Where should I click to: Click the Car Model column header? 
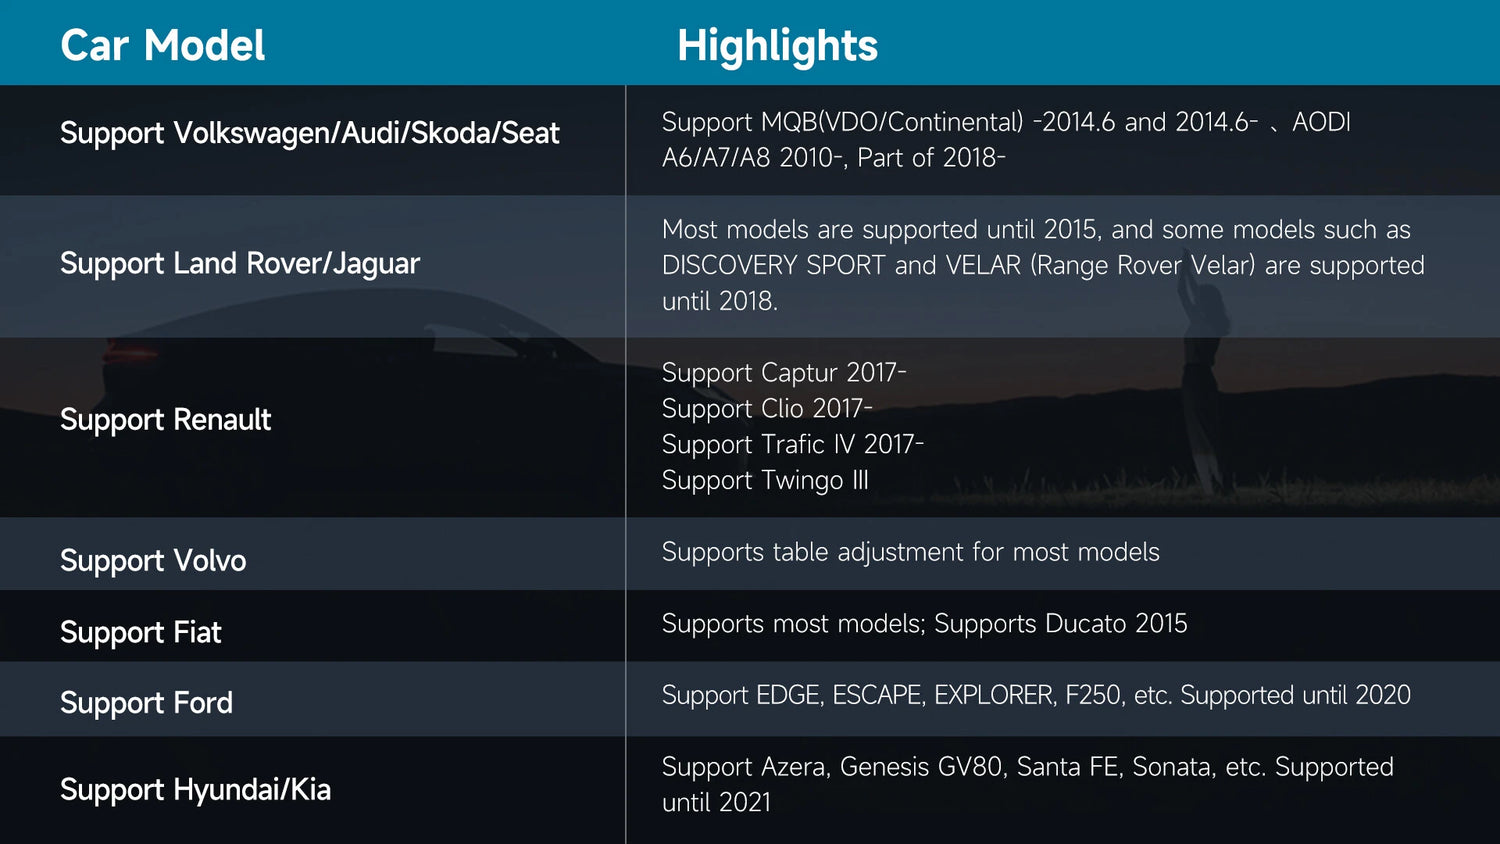[x=162, y=45]
